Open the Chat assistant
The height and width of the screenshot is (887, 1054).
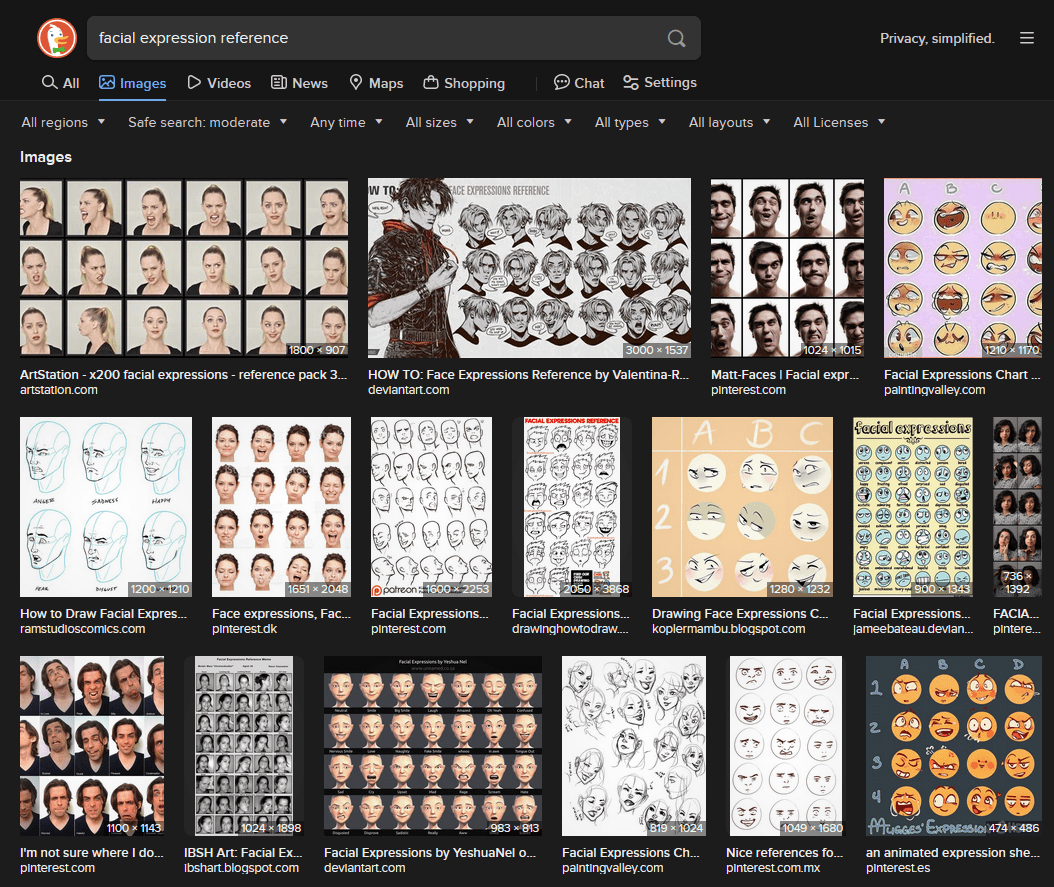(579, 83)
